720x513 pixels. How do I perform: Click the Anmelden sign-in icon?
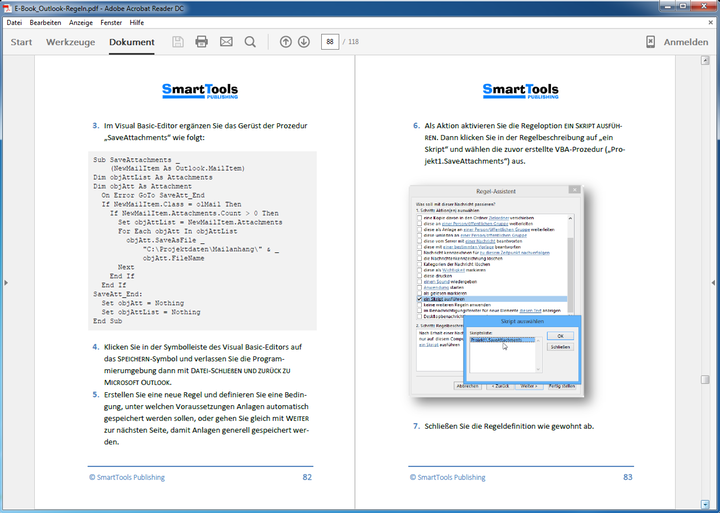(x=651, y=42)
